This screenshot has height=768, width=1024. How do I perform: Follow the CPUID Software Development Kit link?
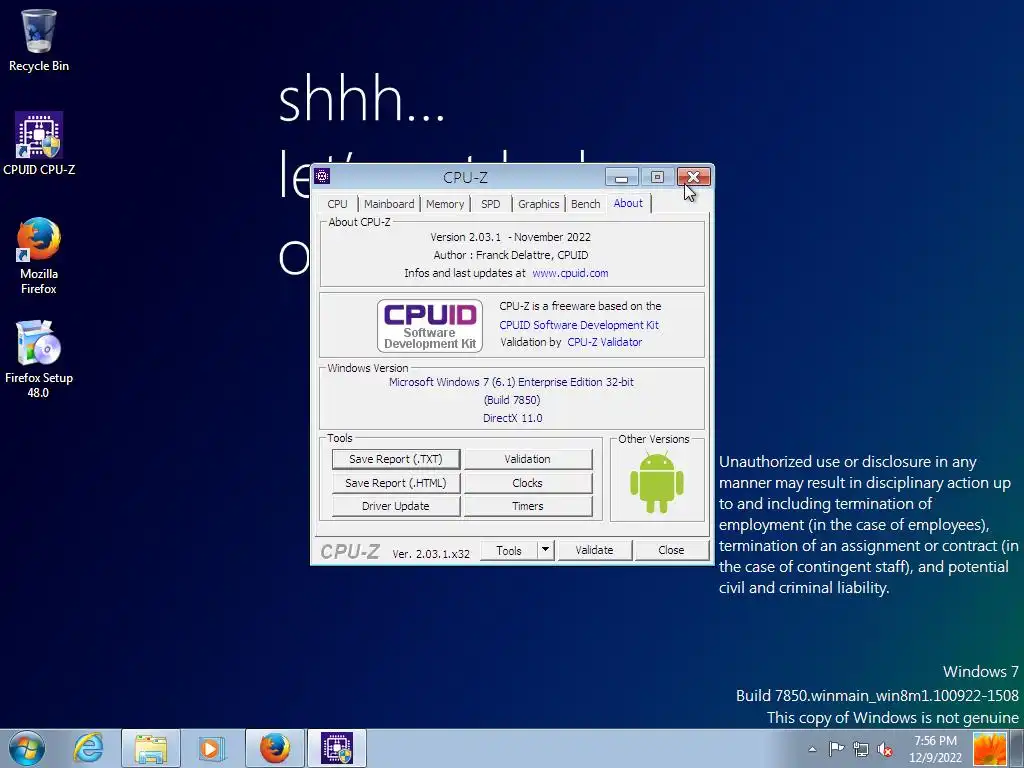pyautogui.click(x=579, y=325)
